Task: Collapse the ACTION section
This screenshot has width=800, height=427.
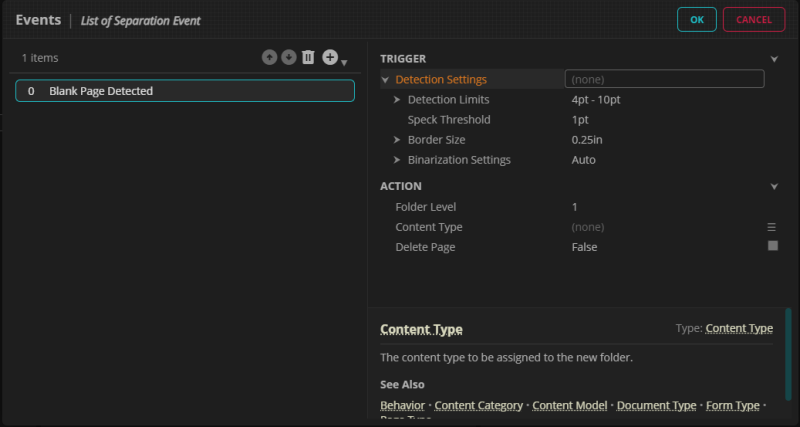Action: (x=774, y=186)
